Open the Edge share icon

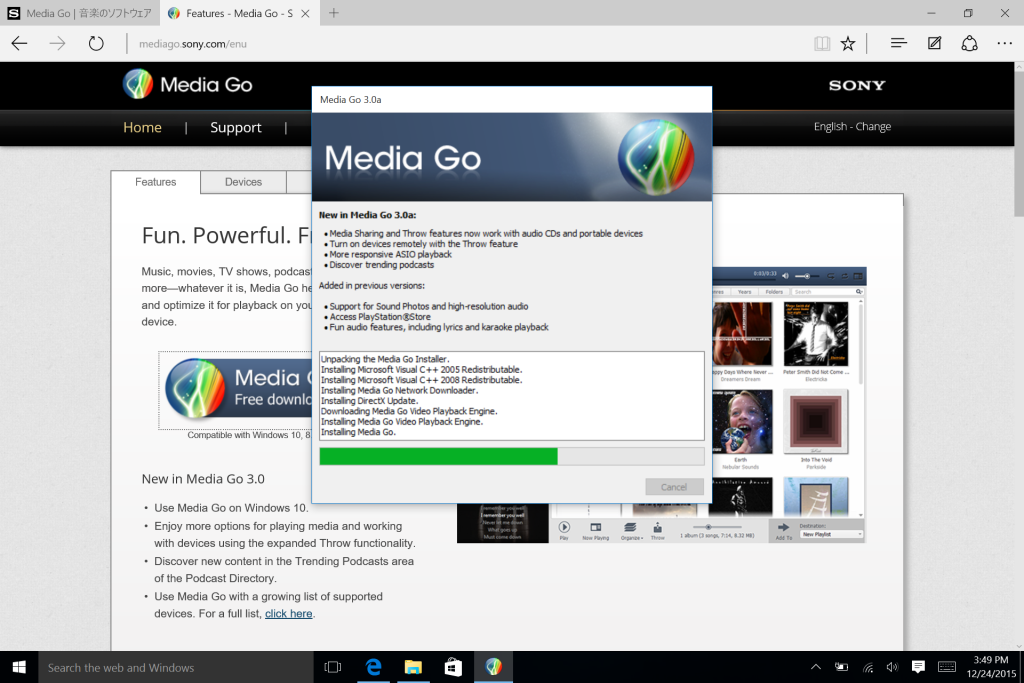click(969, 43)
